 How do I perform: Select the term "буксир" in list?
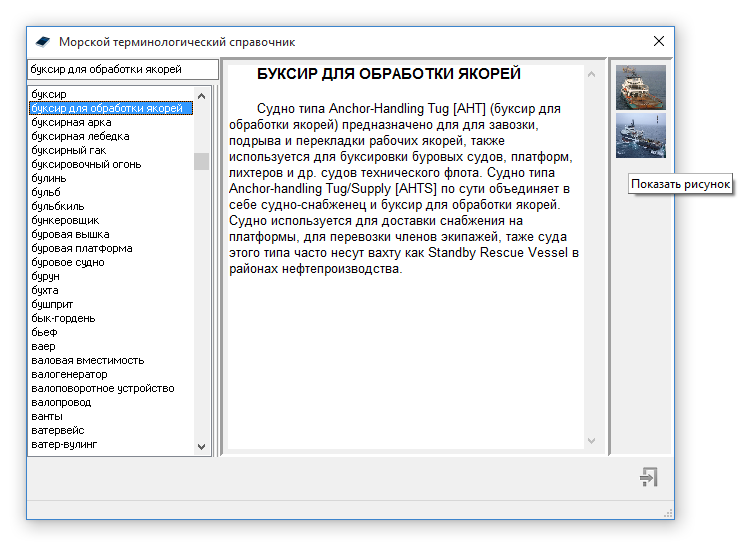point(49,94)
